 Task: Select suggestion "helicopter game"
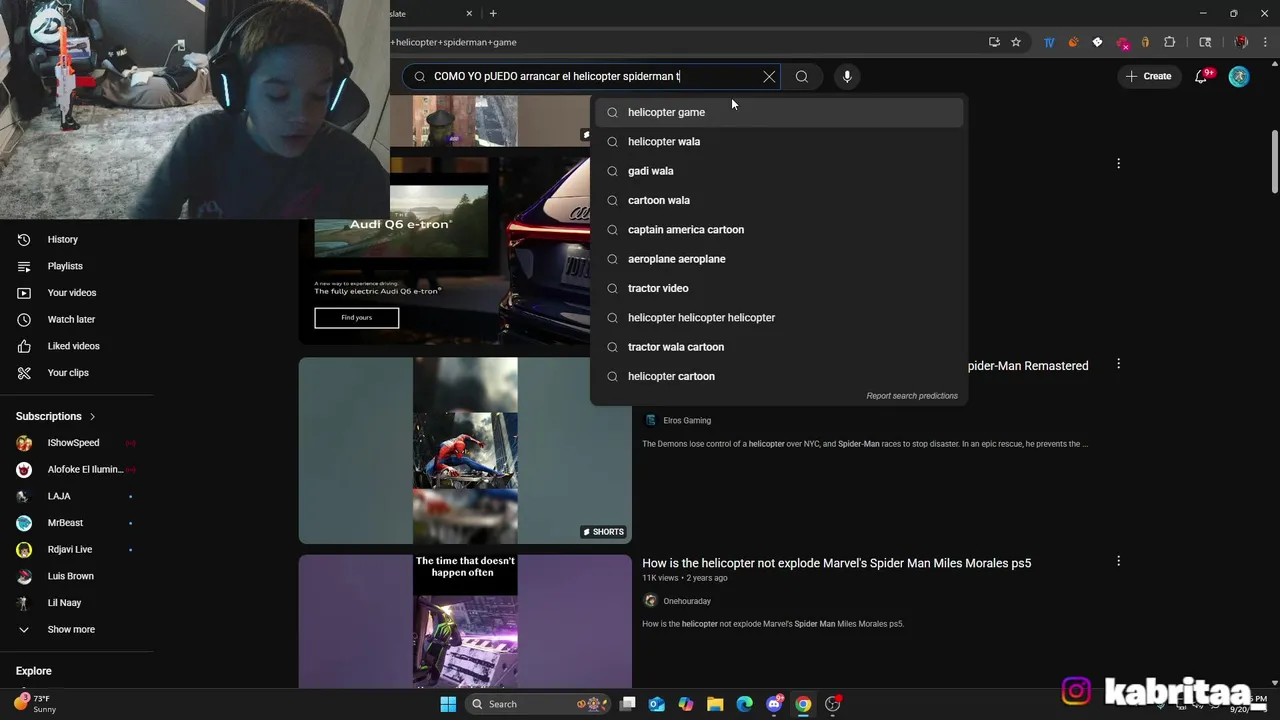(779, 112)
